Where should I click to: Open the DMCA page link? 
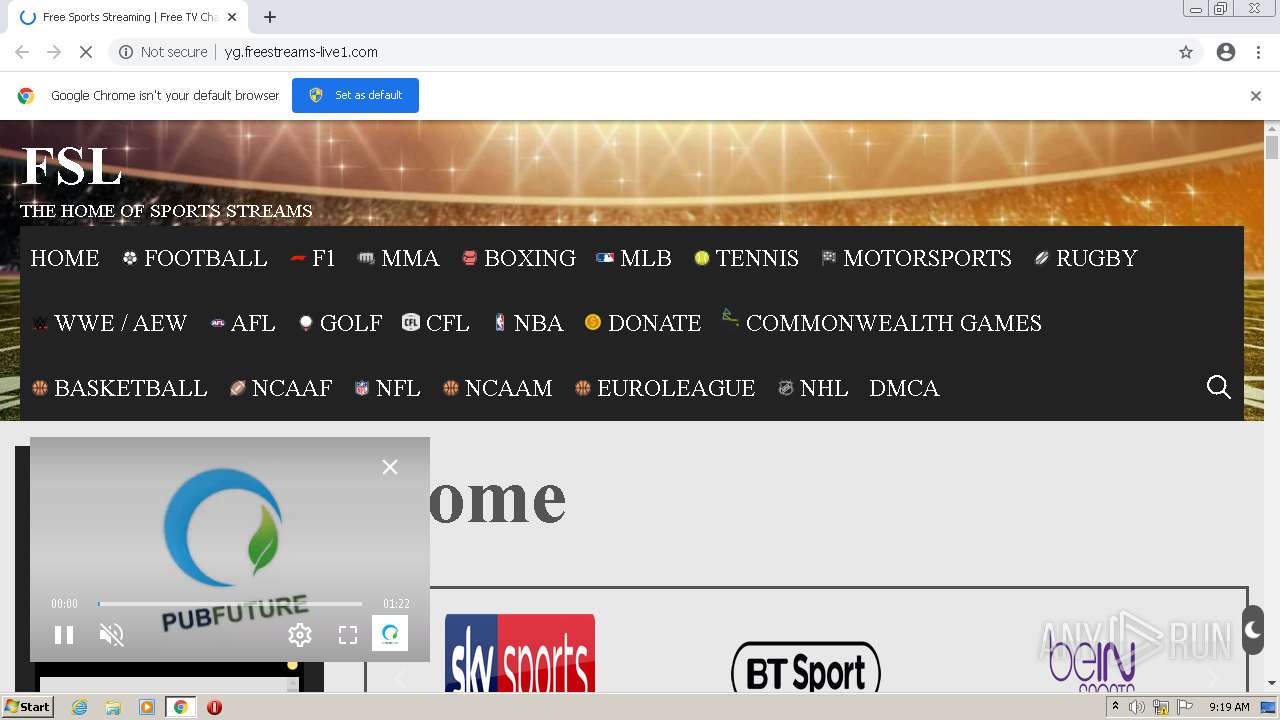(x=904, y=388)
